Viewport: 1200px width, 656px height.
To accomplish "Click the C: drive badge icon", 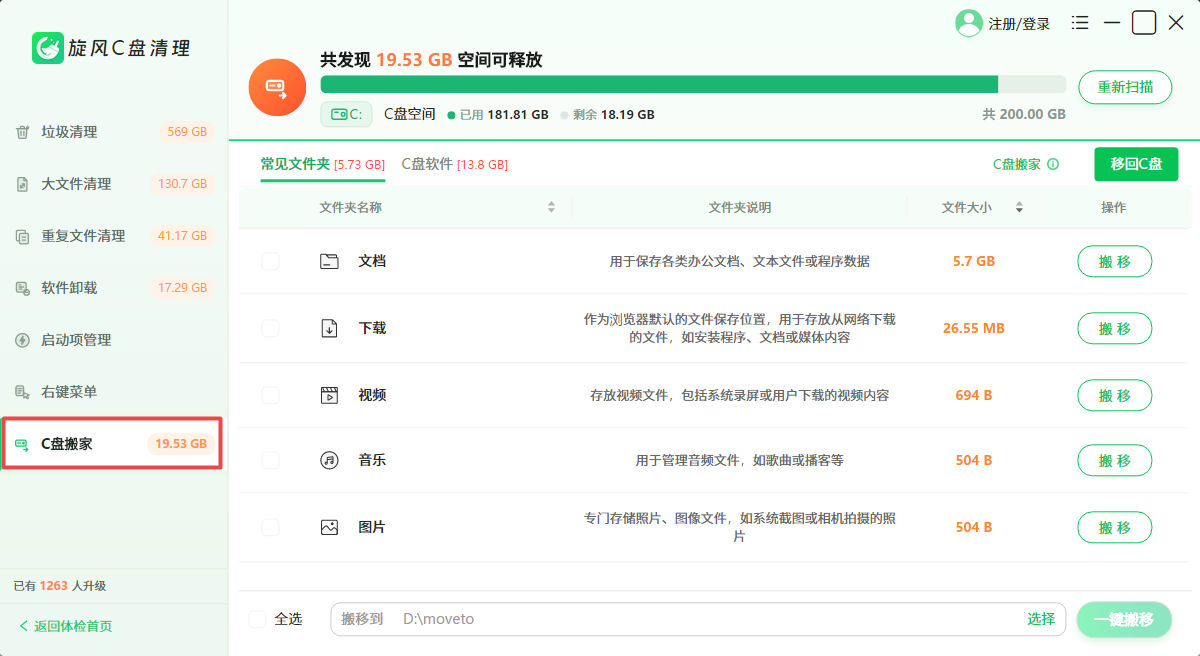I will pos(347,114).
